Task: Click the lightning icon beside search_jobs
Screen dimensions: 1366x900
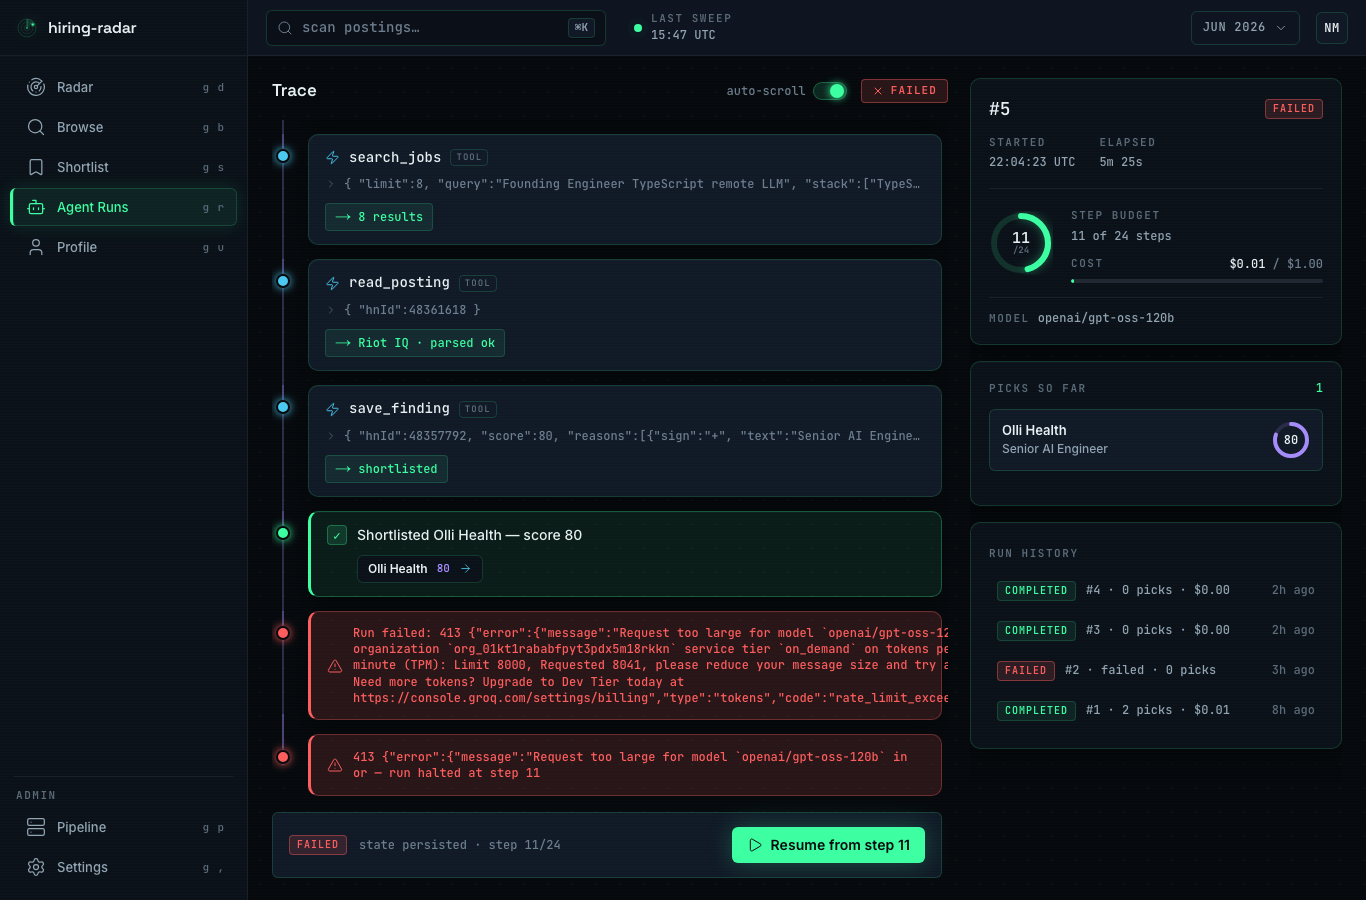Action: tap(333, 158)
